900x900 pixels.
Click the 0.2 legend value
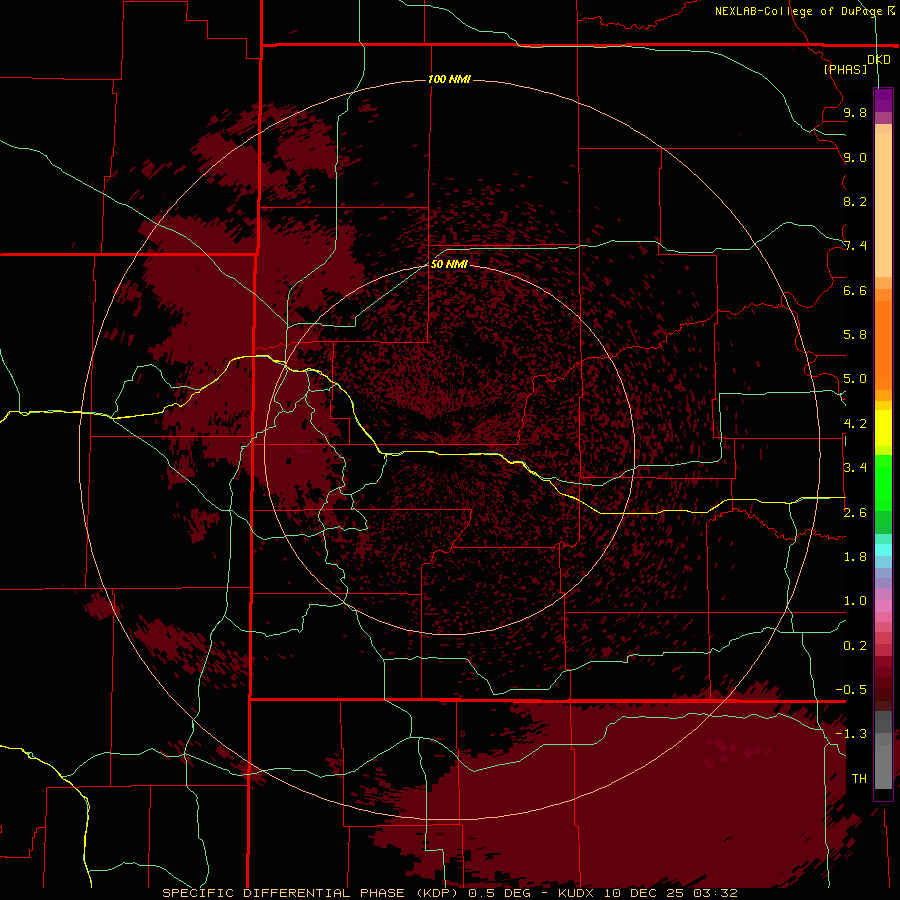coord(855,646)
